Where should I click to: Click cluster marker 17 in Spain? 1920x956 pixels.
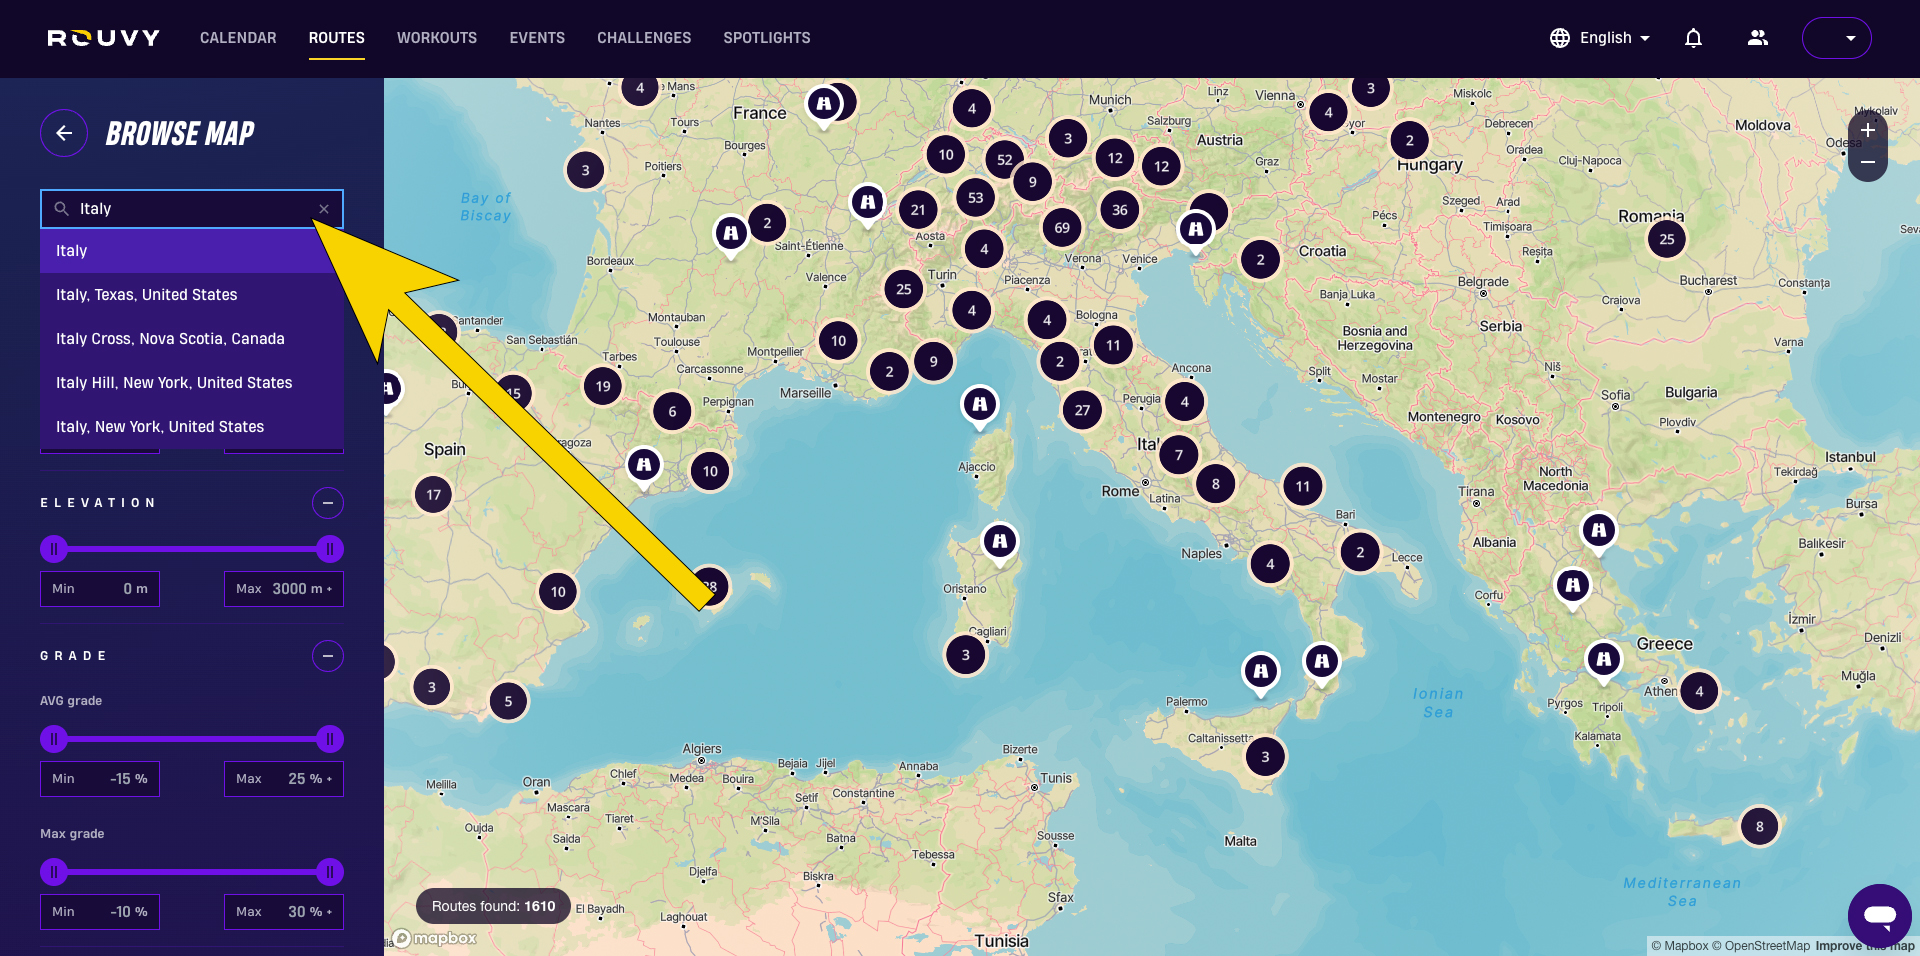point(434,495)
